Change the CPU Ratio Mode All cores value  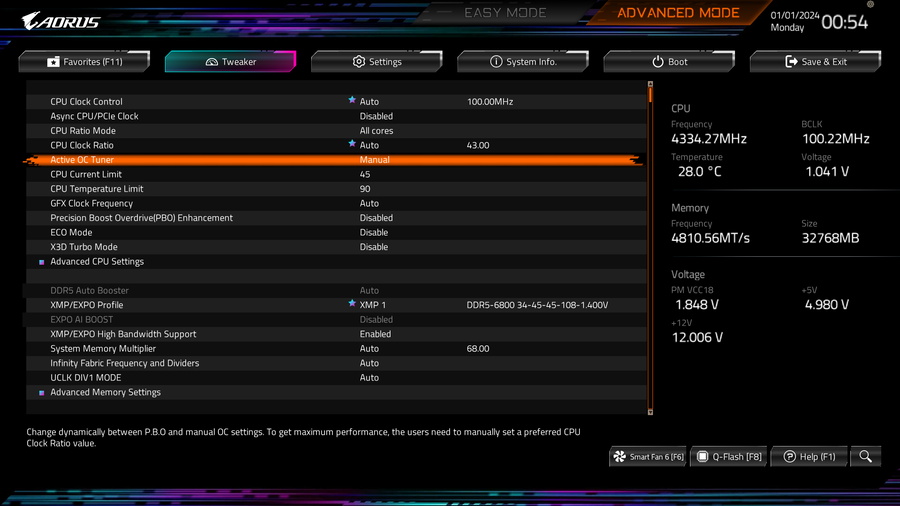pyautogui.click(x=376, y=131)
